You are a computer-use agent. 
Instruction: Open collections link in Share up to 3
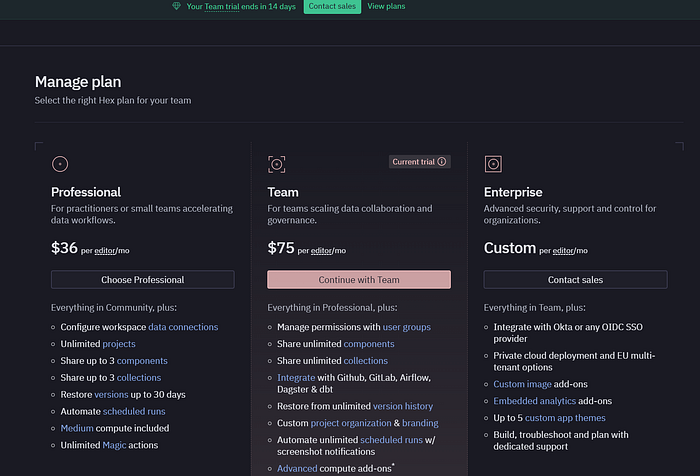point(139,378)
